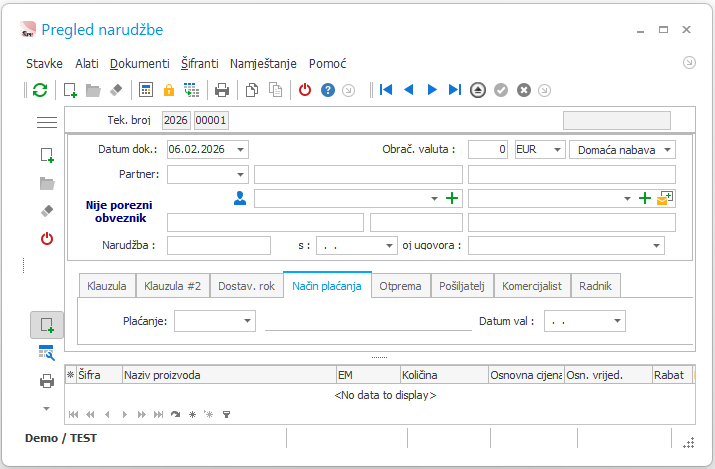715x469 pixels.
Task: Click the calculator icon in toolbar
Action: click(146, 90)
